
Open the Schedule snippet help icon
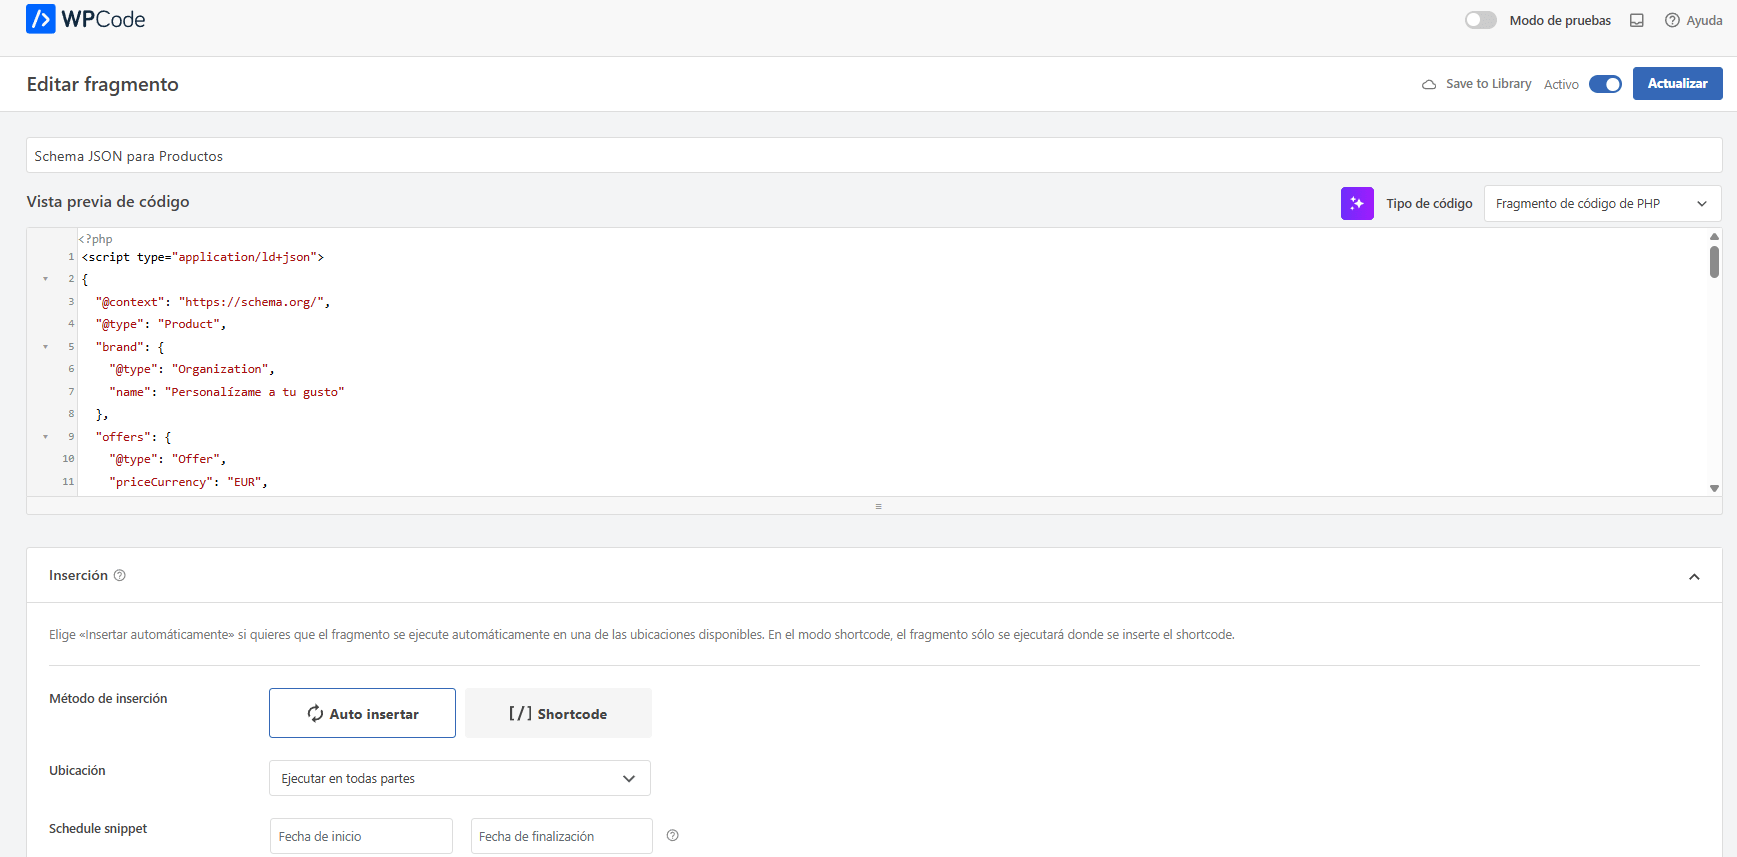[673, 835]
